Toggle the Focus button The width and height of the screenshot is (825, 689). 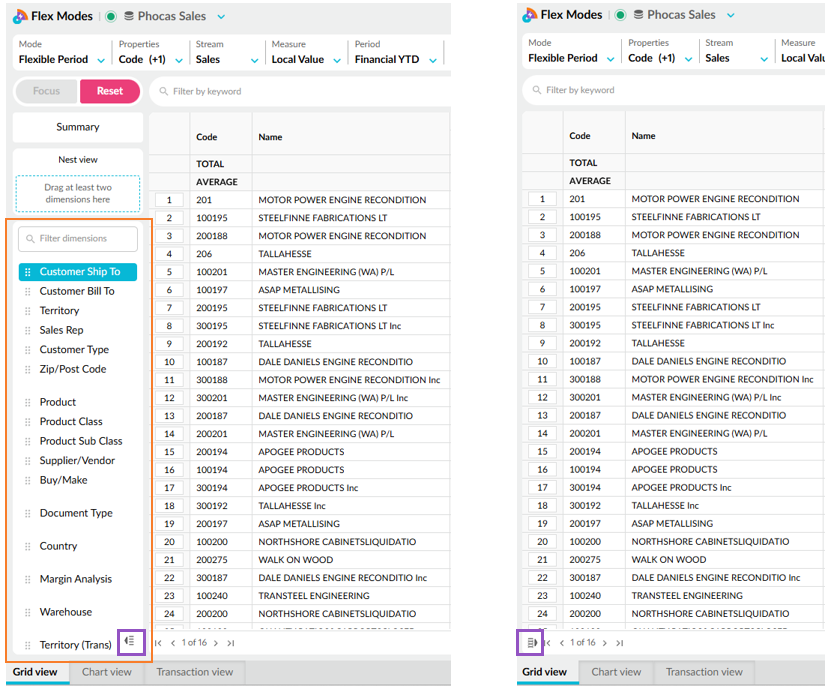click(46, 91)
